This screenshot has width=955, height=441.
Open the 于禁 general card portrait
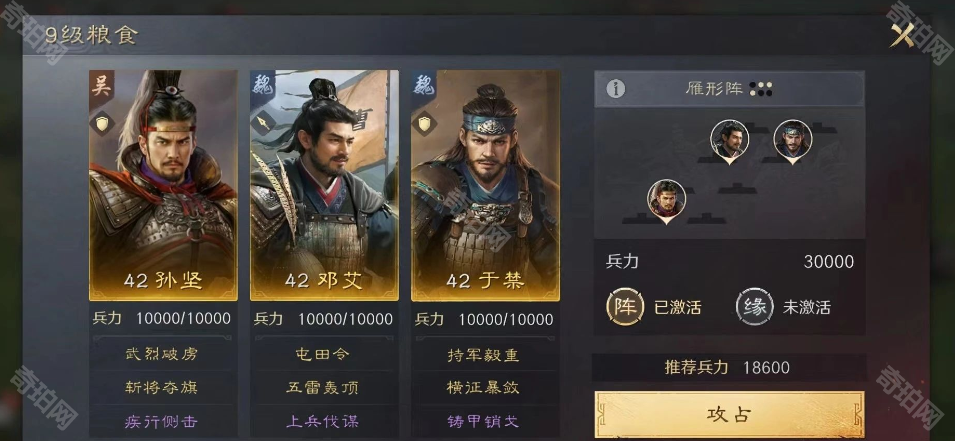click(x=485, y=185)
